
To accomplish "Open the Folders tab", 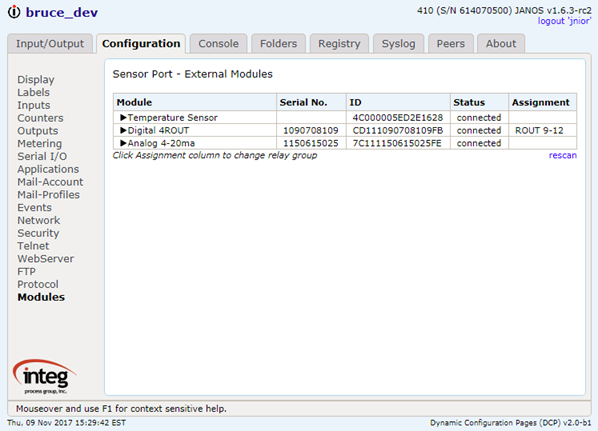I will click(278, 44).
